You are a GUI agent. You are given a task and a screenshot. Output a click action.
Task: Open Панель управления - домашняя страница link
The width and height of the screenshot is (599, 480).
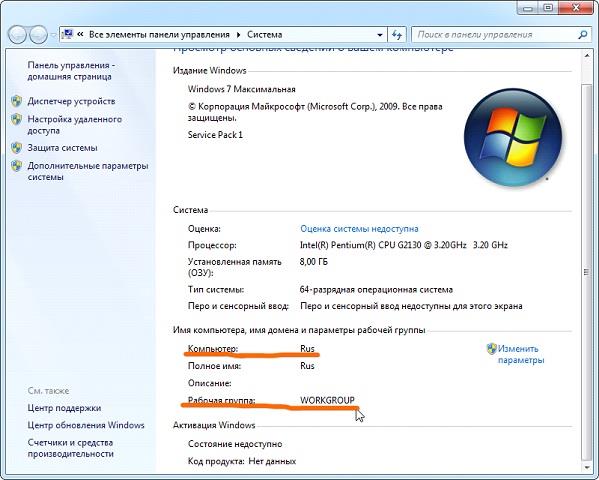pos(71,71)
